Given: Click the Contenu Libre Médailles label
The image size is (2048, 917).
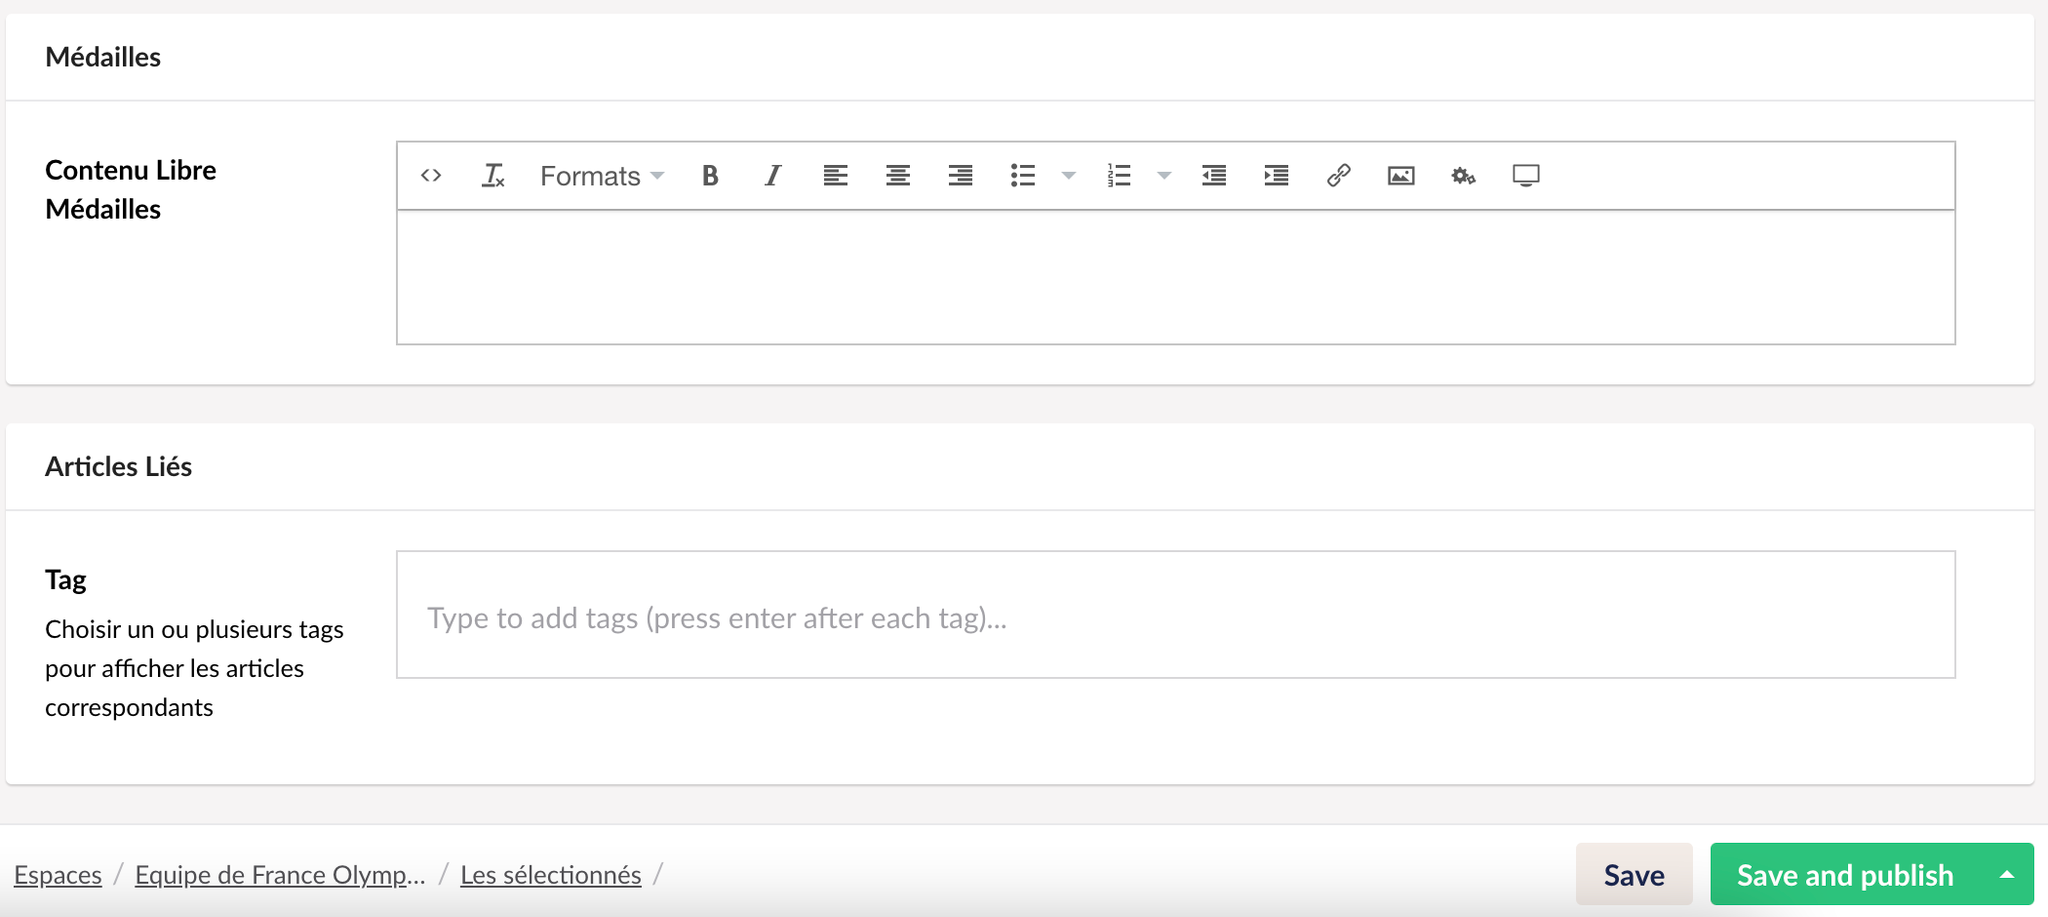Looking at the screenshot, I should (131, 189).
